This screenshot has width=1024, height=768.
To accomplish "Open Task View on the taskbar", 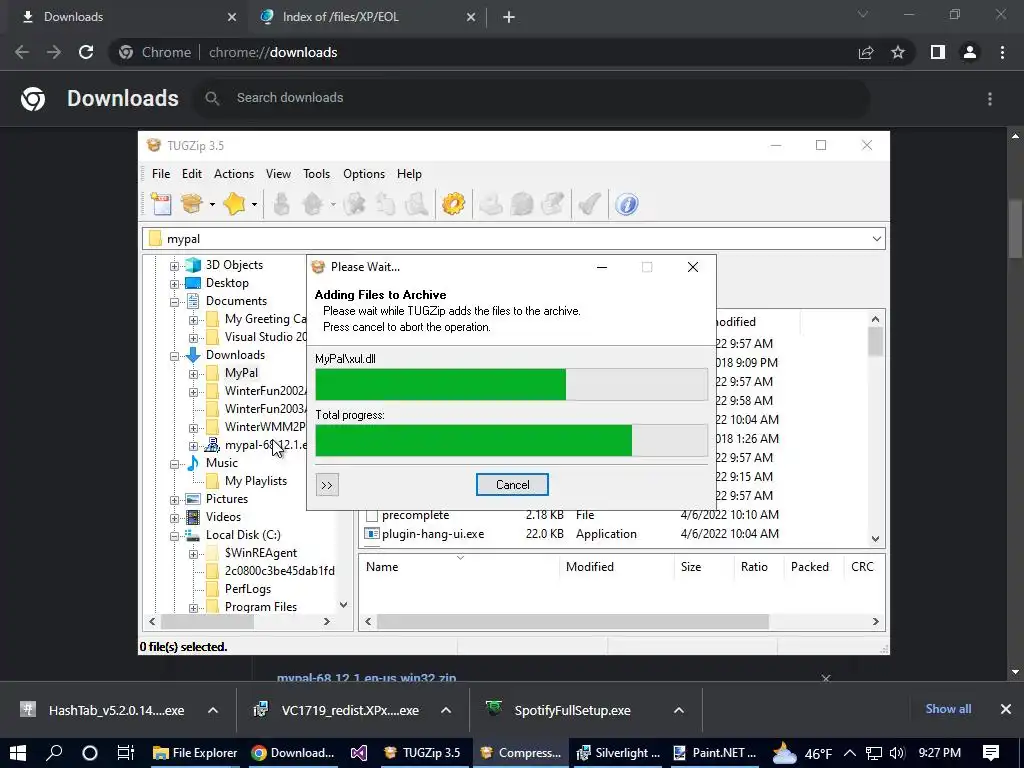I will coord(125,753).
